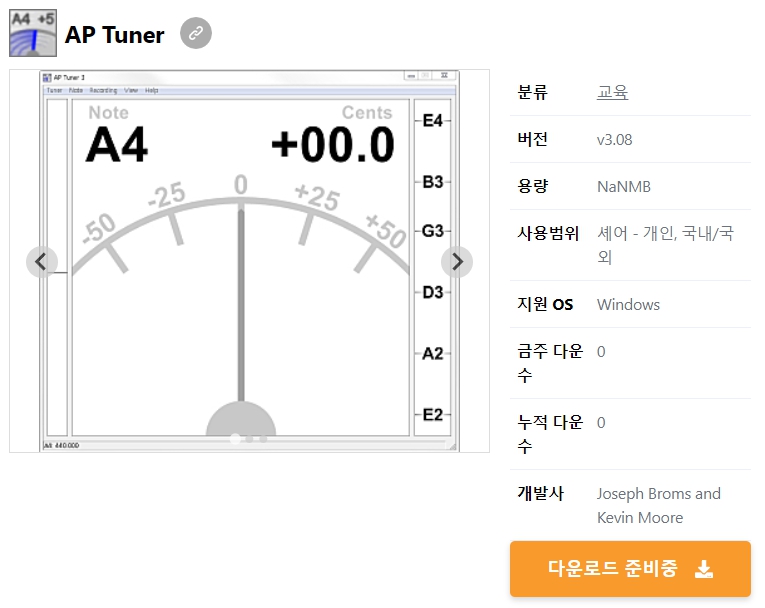Click the Windows supported OS value

pos(628,304)
